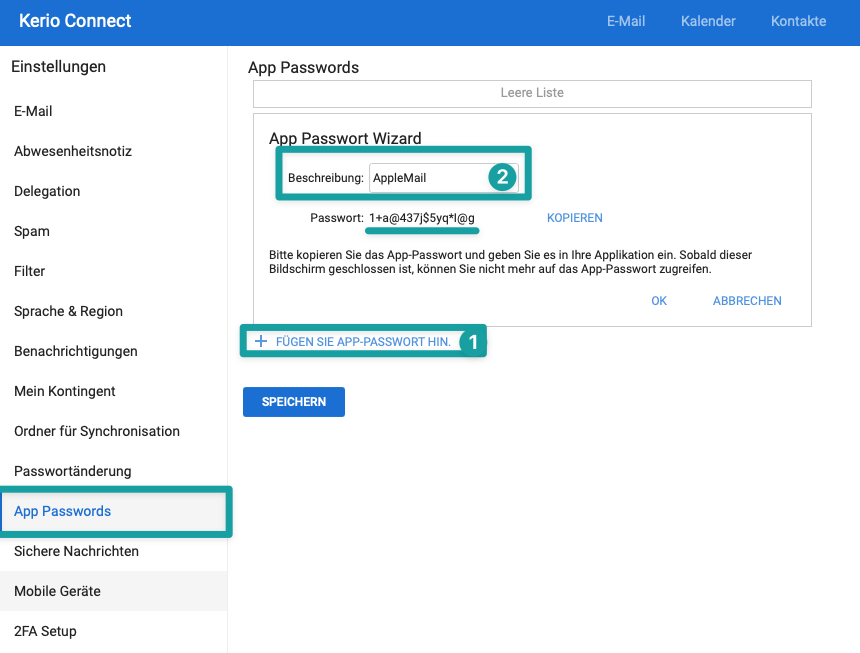Click into the Beschreibung input field

coord(443,178)
